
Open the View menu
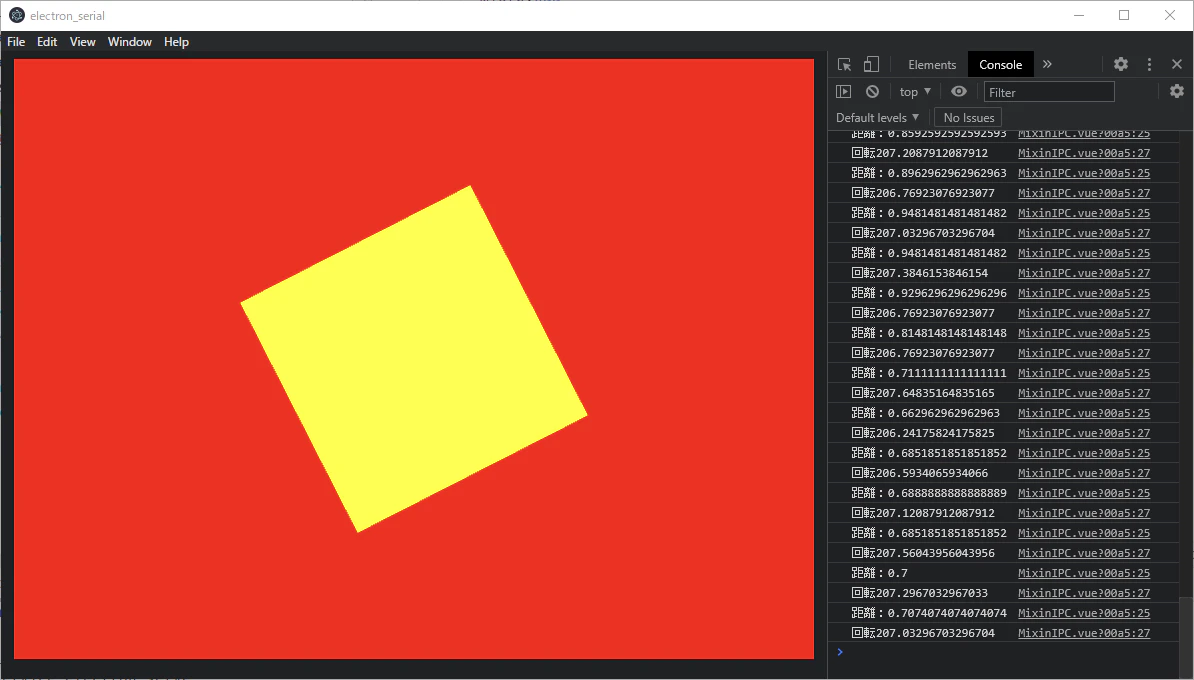coord(82,42)
